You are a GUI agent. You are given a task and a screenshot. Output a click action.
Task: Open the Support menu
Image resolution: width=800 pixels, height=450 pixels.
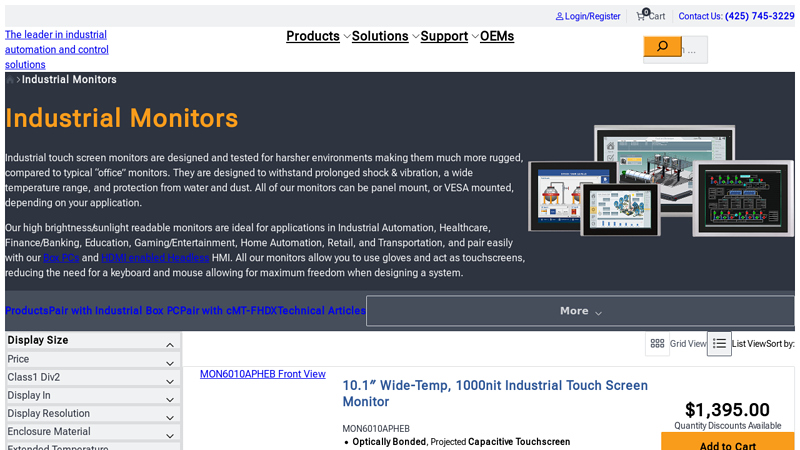tap(444, 36)
